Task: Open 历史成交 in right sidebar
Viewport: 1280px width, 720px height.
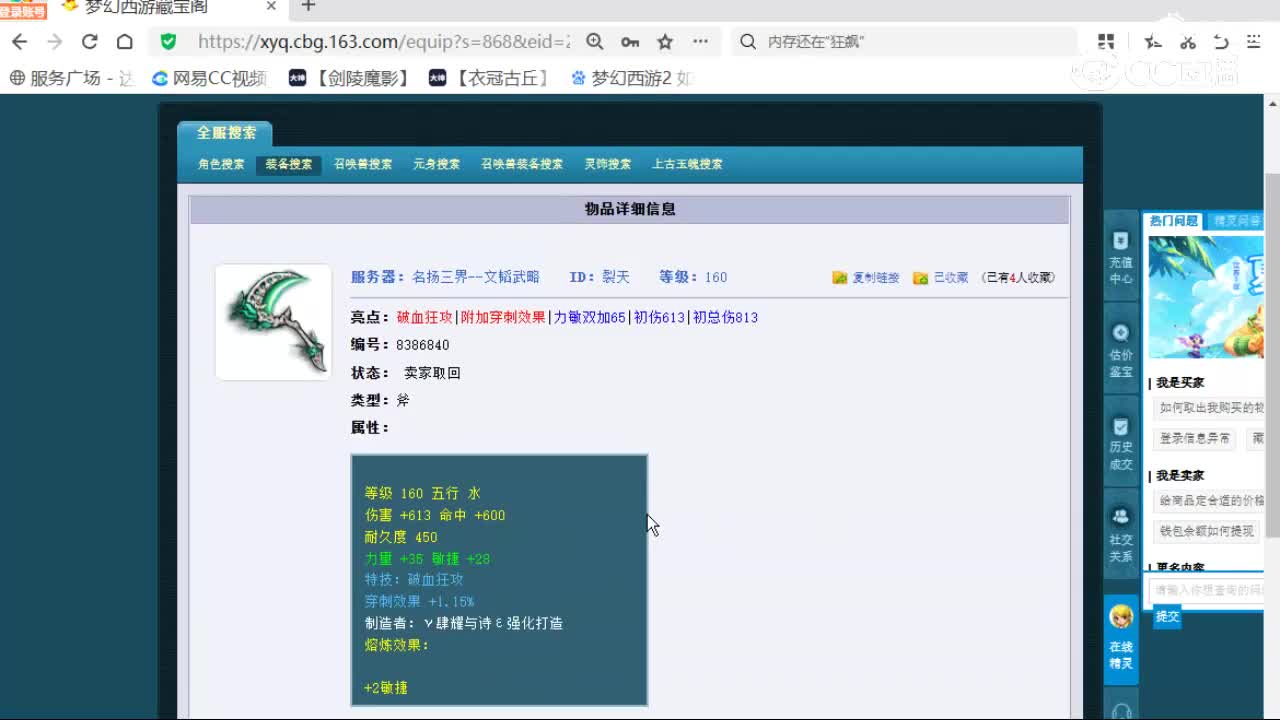Action: 1121,443
